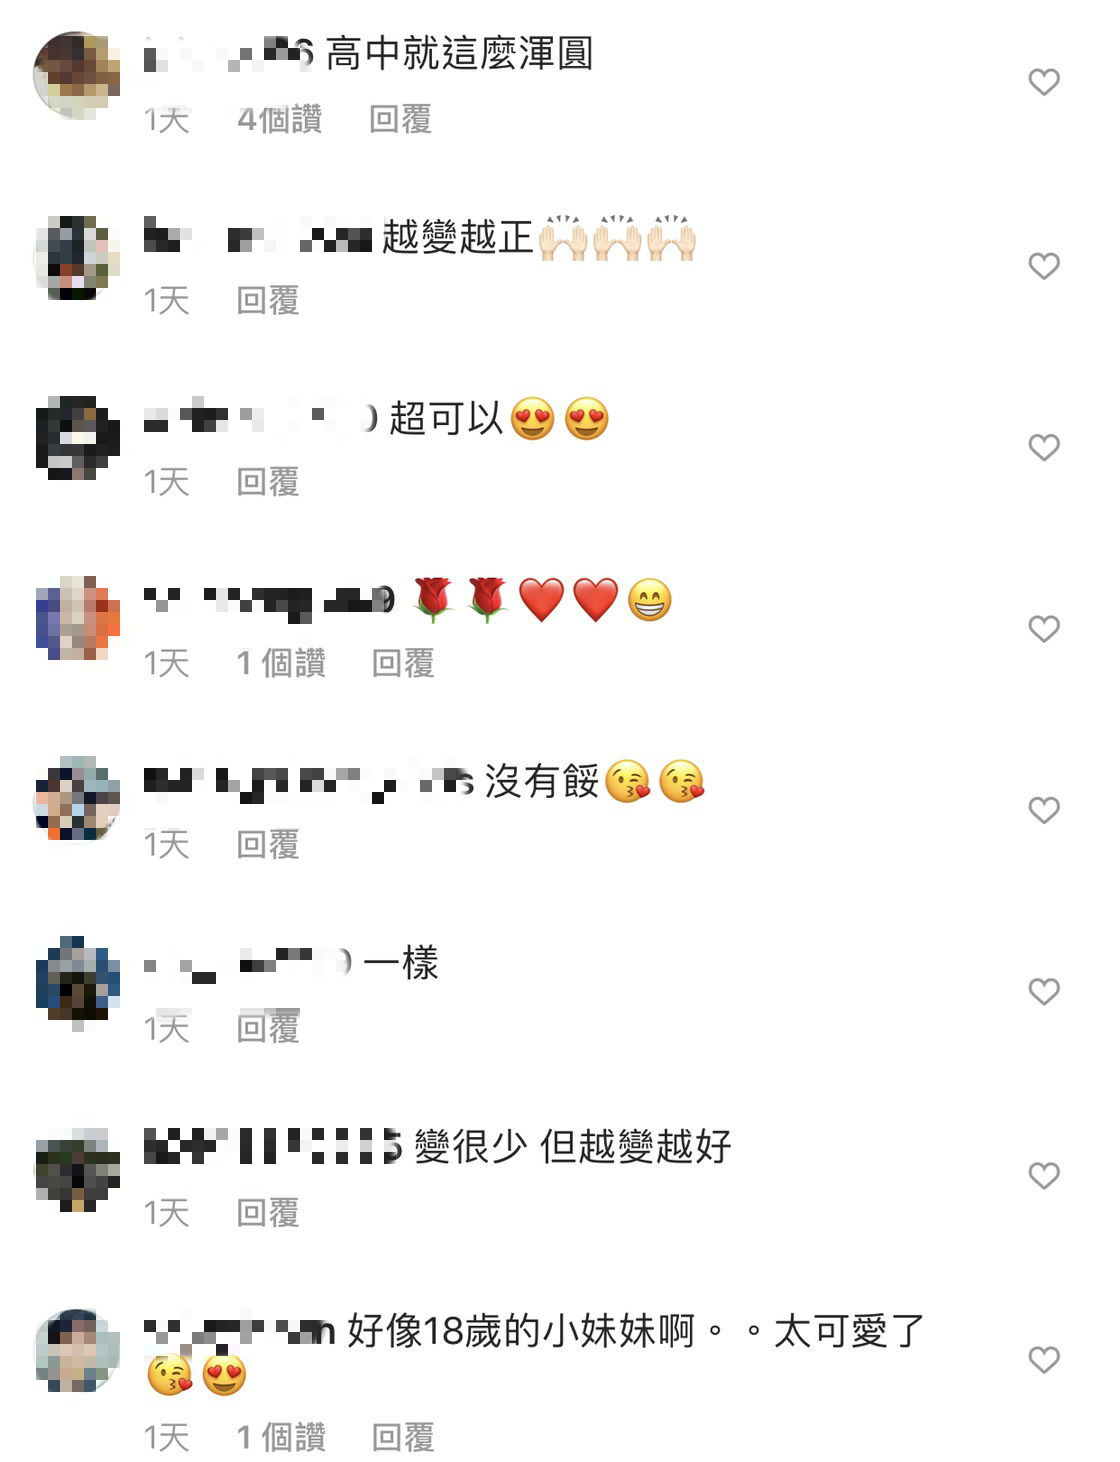The image size is (1120, 1462).
Task: Reply to the 沒有餒 comment
Action: (x=268, y=845)
